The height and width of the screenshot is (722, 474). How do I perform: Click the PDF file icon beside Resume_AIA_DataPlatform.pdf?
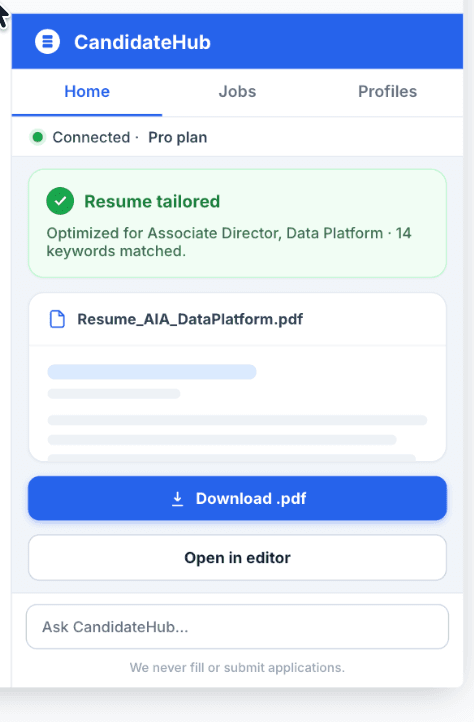click(57, 319)
